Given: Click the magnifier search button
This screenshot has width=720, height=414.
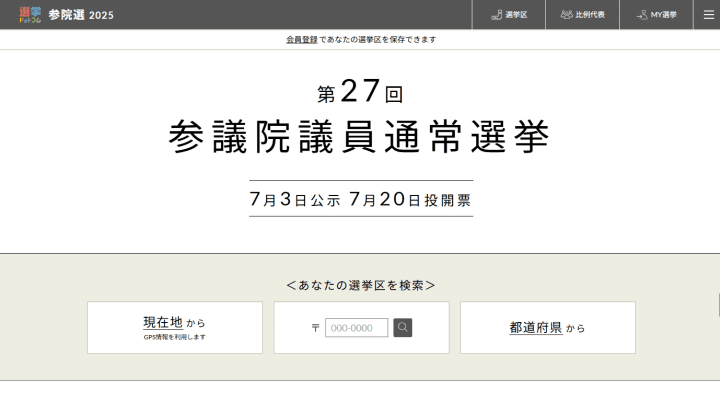Looking at the screenshot, I should [402, 327].
